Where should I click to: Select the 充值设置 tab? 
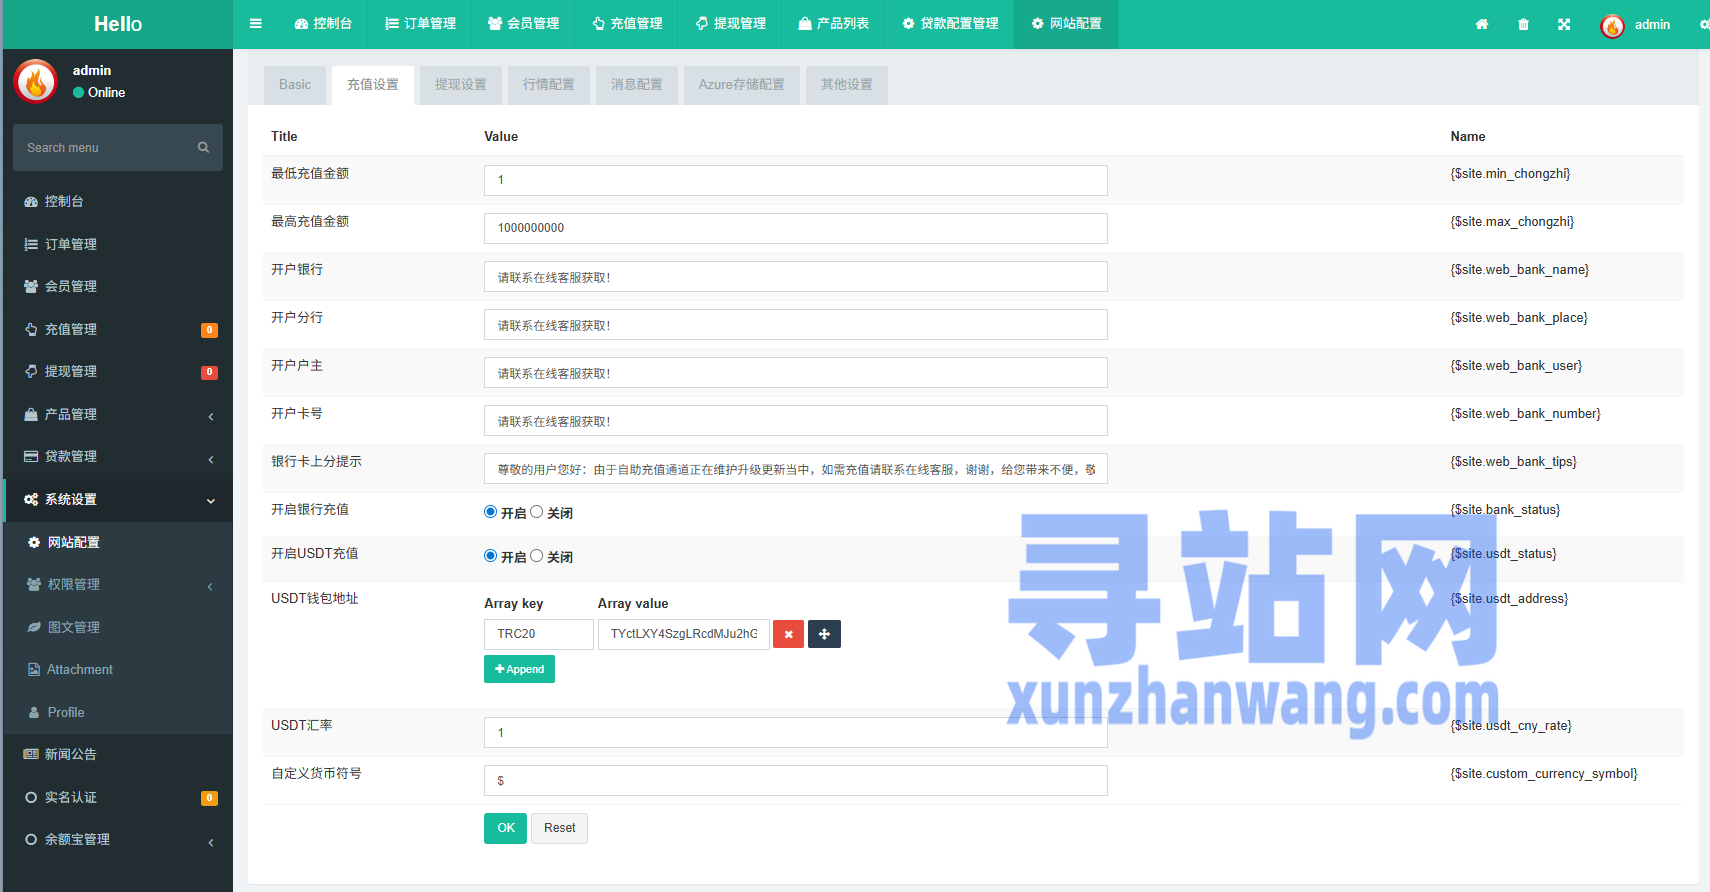click(x=373, y=85)
